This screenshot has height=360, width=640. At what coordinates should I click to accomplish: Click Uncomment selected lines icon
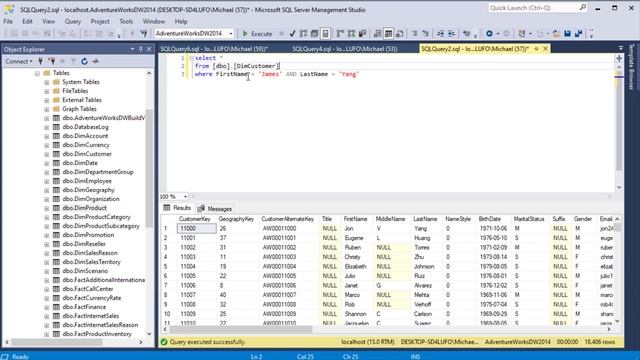[x=426, y=34]
